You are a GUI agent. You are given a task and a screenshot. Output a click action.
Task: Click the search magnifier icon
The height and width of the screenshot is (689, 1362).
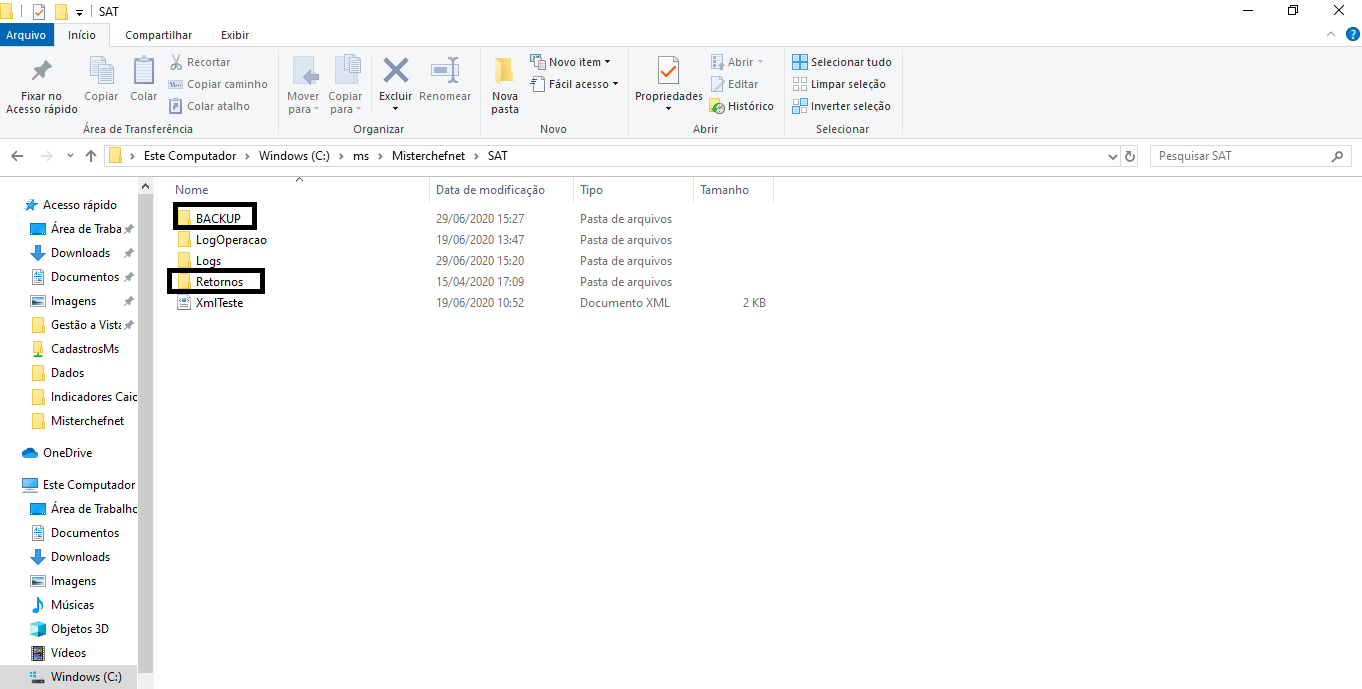click(x=1338, y=156)
